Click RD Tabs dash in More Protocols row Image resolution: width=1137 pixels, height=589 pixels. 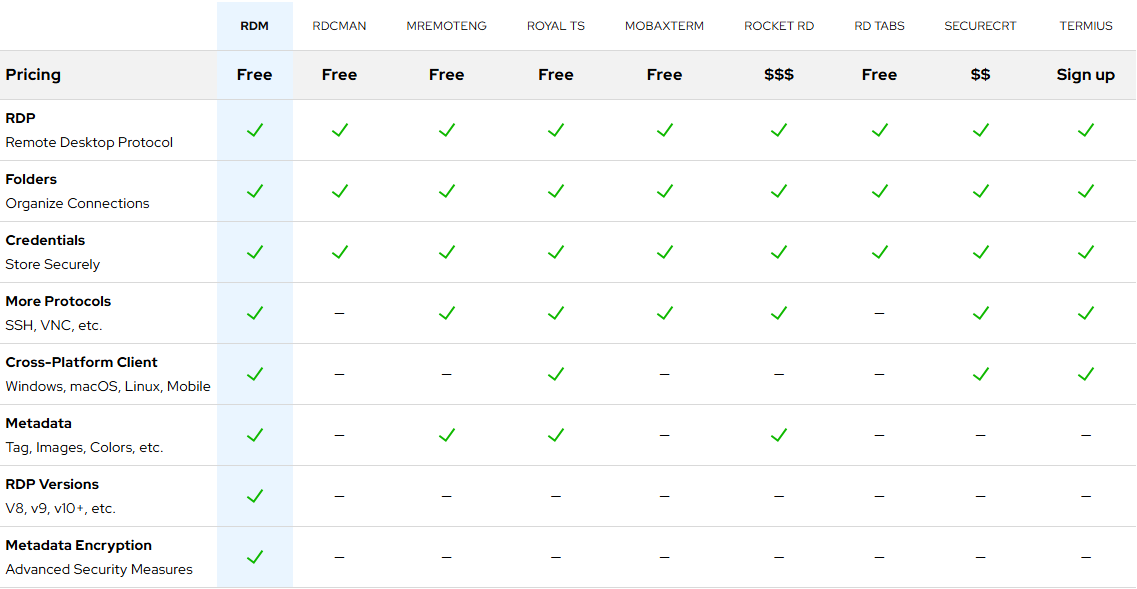pyautogui.click(x=880, y=313)
